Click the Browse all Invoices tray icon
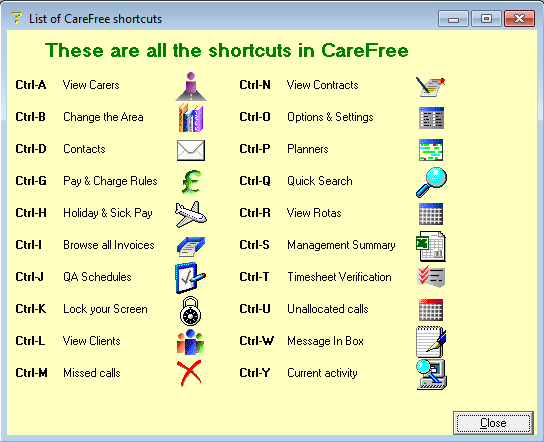The height and width of the screenshot is (442, 544). 191,246
